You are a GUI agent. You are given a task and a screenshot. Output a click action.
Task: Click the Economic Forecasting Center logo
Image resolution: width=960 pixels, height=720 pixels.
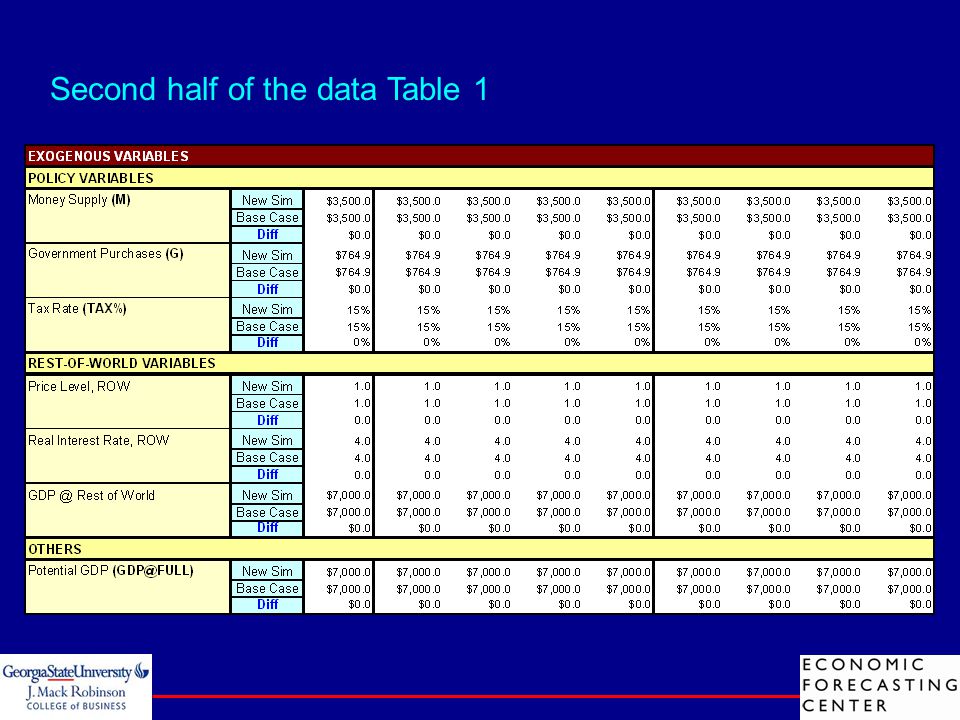coord(880,686)
